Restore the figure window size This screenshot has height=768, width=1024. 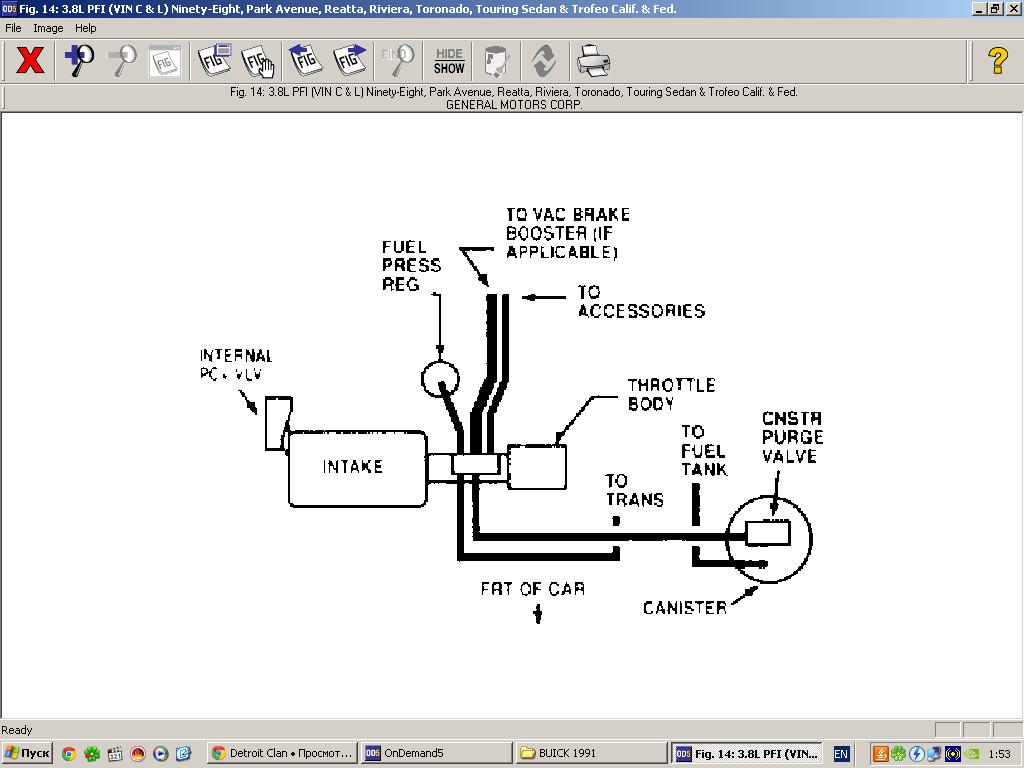[x=995, y=8]
